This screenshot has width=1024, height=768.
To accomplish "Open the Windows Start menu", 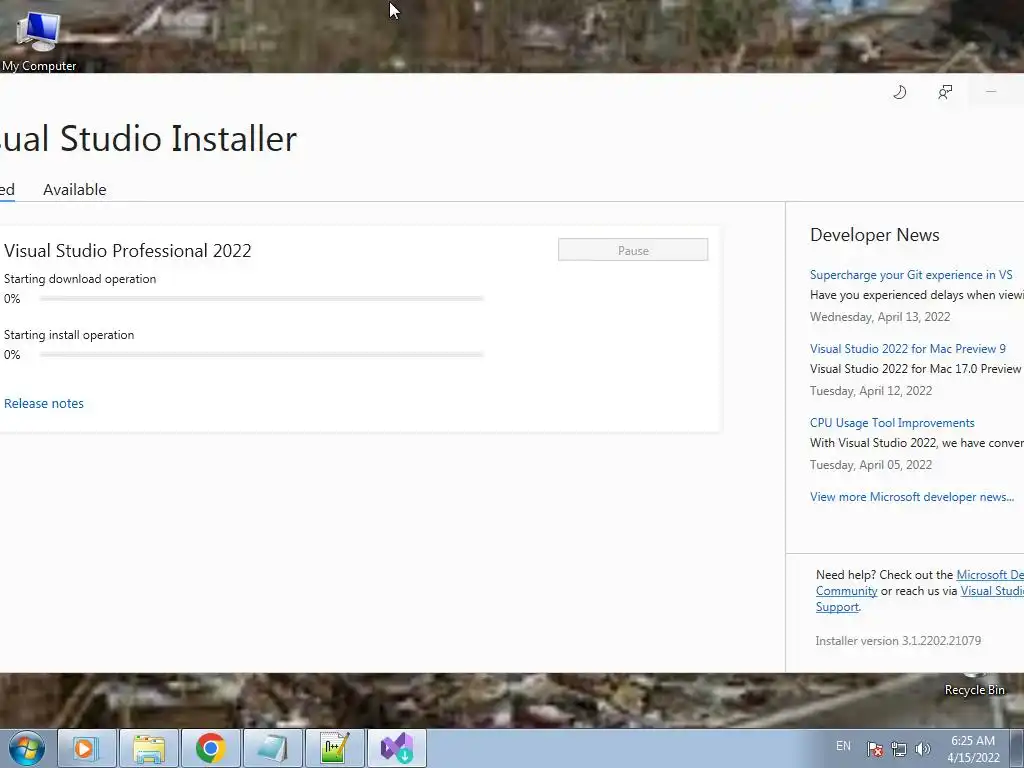I will click(27, 748).
